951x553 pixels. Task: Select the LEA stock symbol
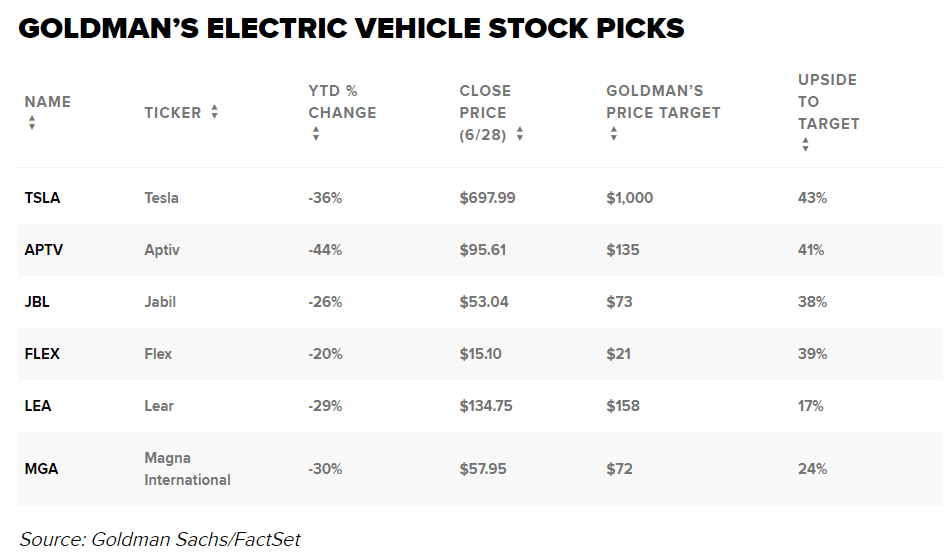click(x=37, y=406)
